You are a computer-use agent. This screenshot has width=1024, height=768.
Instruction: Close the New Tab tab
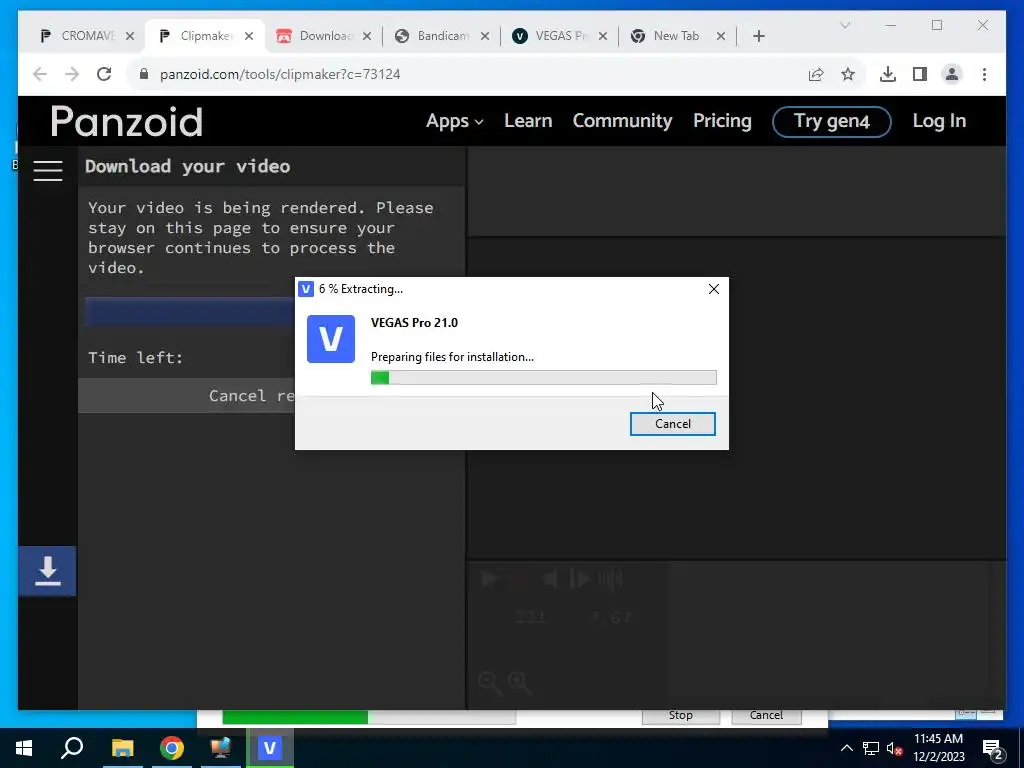[721, 36]
